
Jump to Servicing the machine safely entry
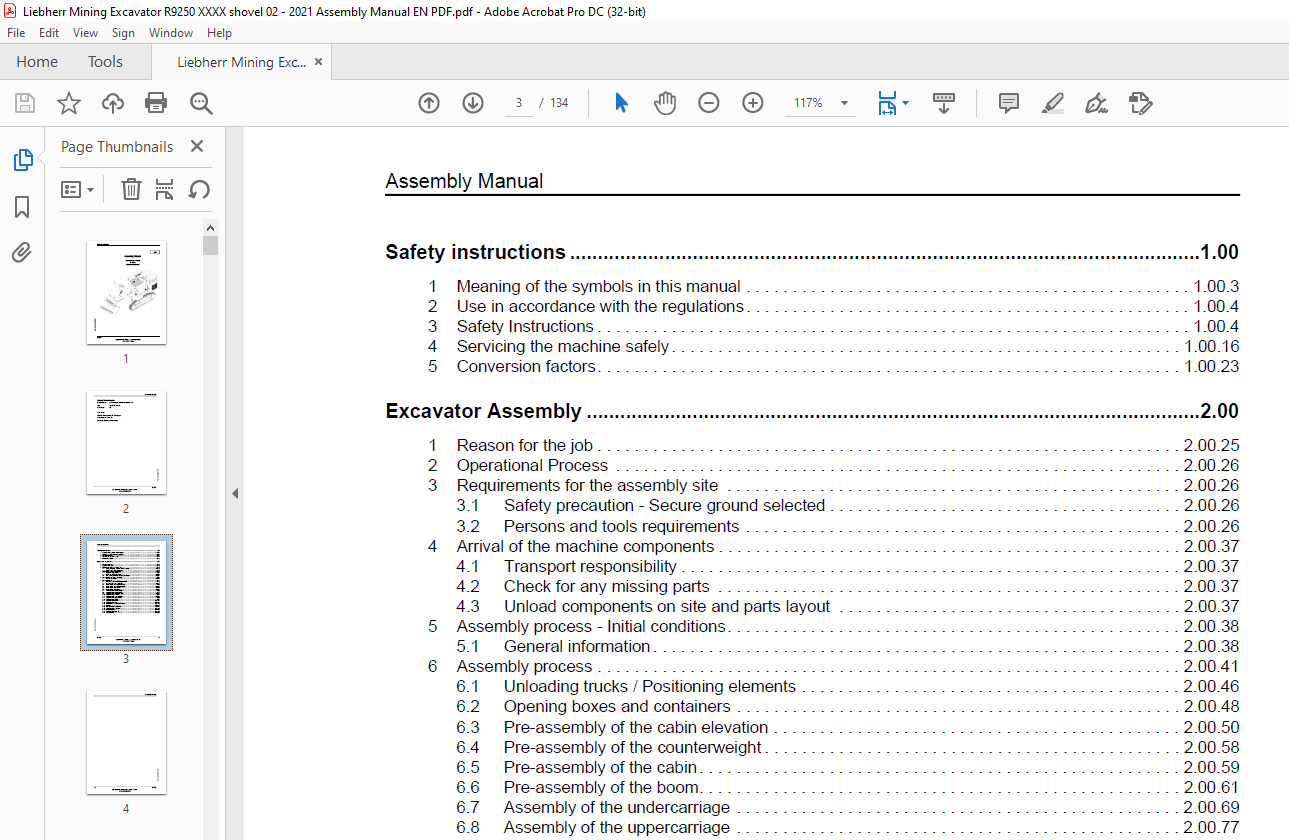[833, 346]
